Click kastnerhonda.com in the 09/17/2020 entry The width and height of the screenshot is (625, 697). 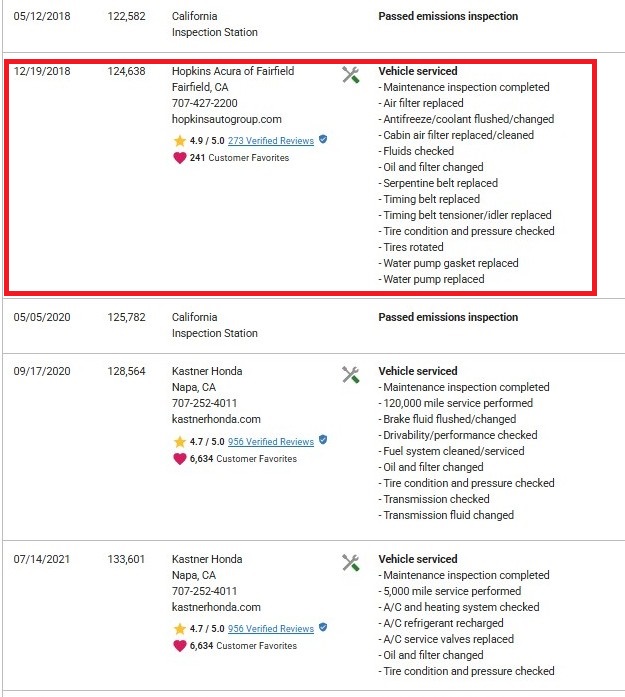(x=216, y=419)
